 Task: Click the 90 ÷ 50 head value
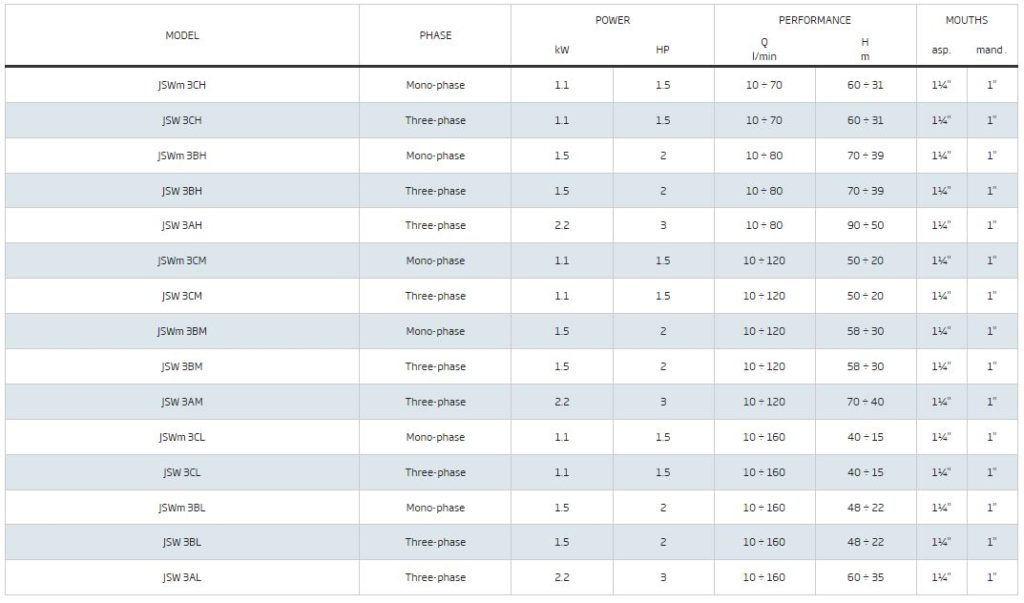click(x=865, y=225)
